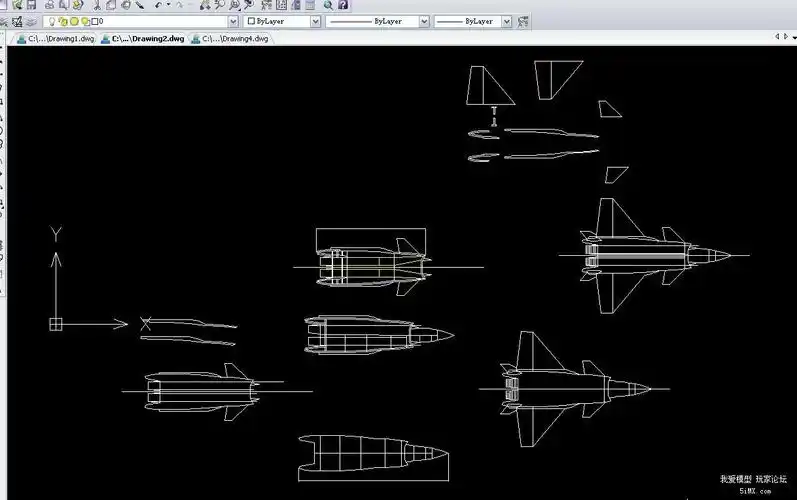Open the ByLayer color dropdown
The width and height of the screenshot is (797, 500).
tap(316, 21)
